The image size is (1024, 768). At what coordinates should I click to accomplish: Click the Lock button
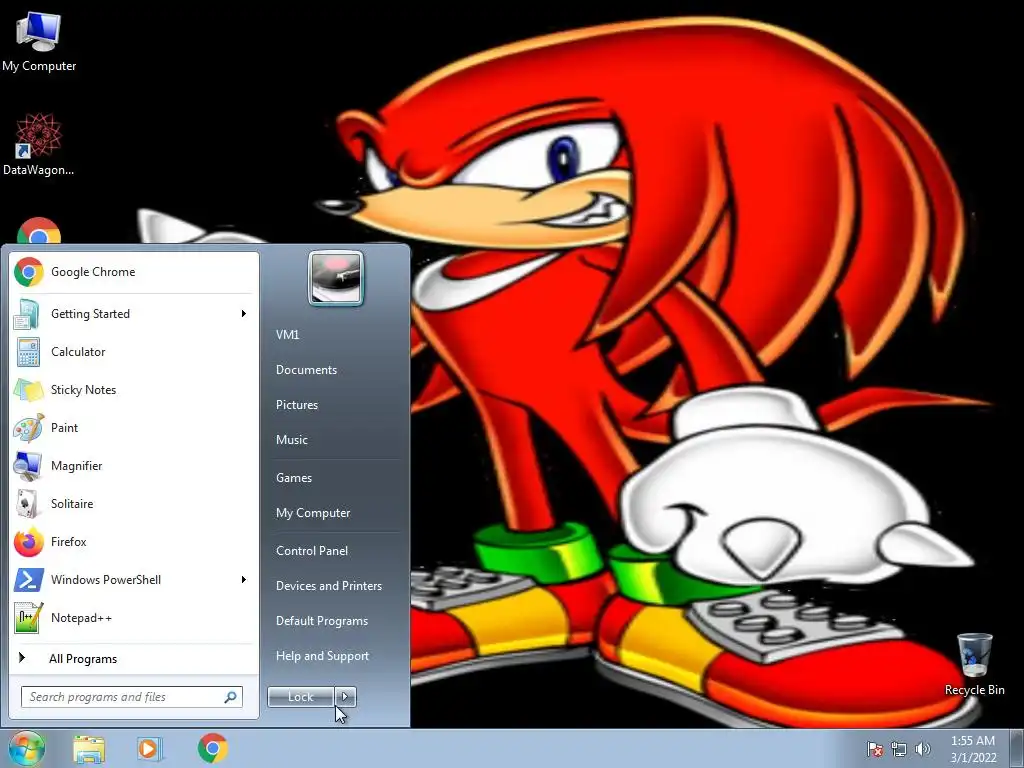coord(300,697)
